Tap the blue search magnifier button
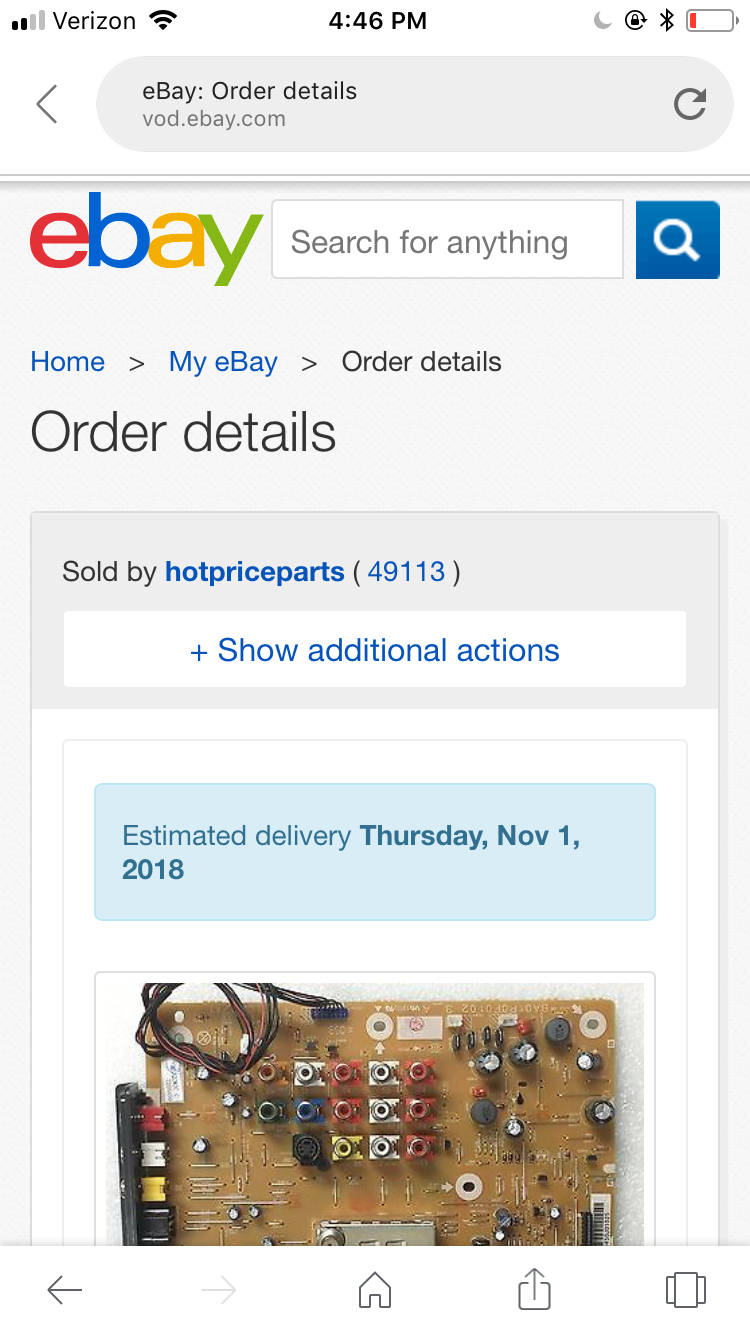 677,240
